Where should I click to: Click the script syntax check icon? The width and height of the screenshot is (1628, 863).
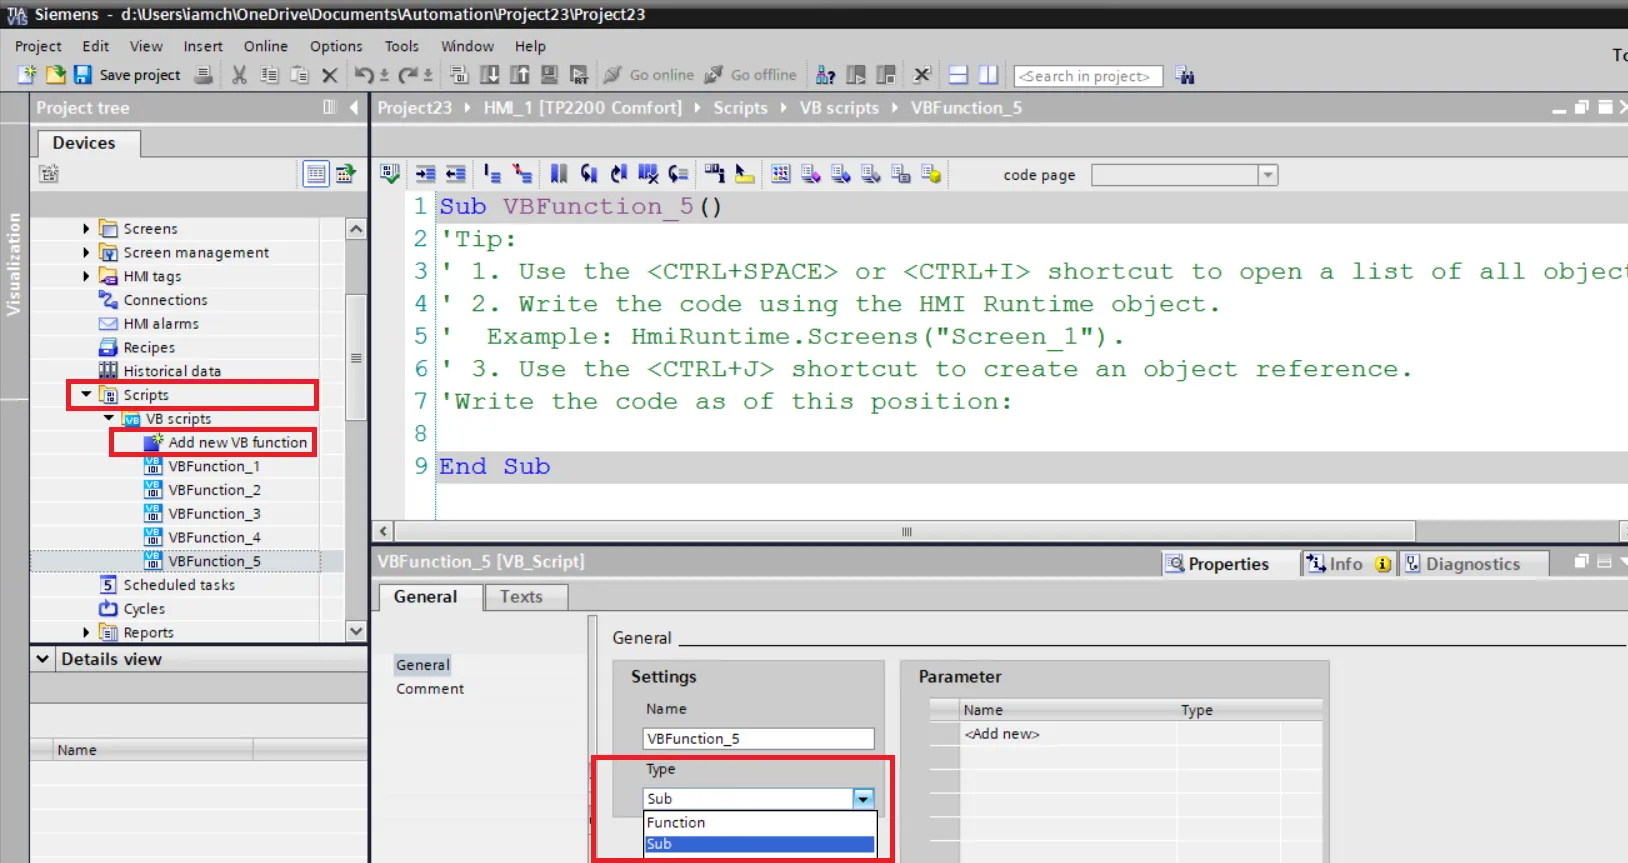[390, 174]
